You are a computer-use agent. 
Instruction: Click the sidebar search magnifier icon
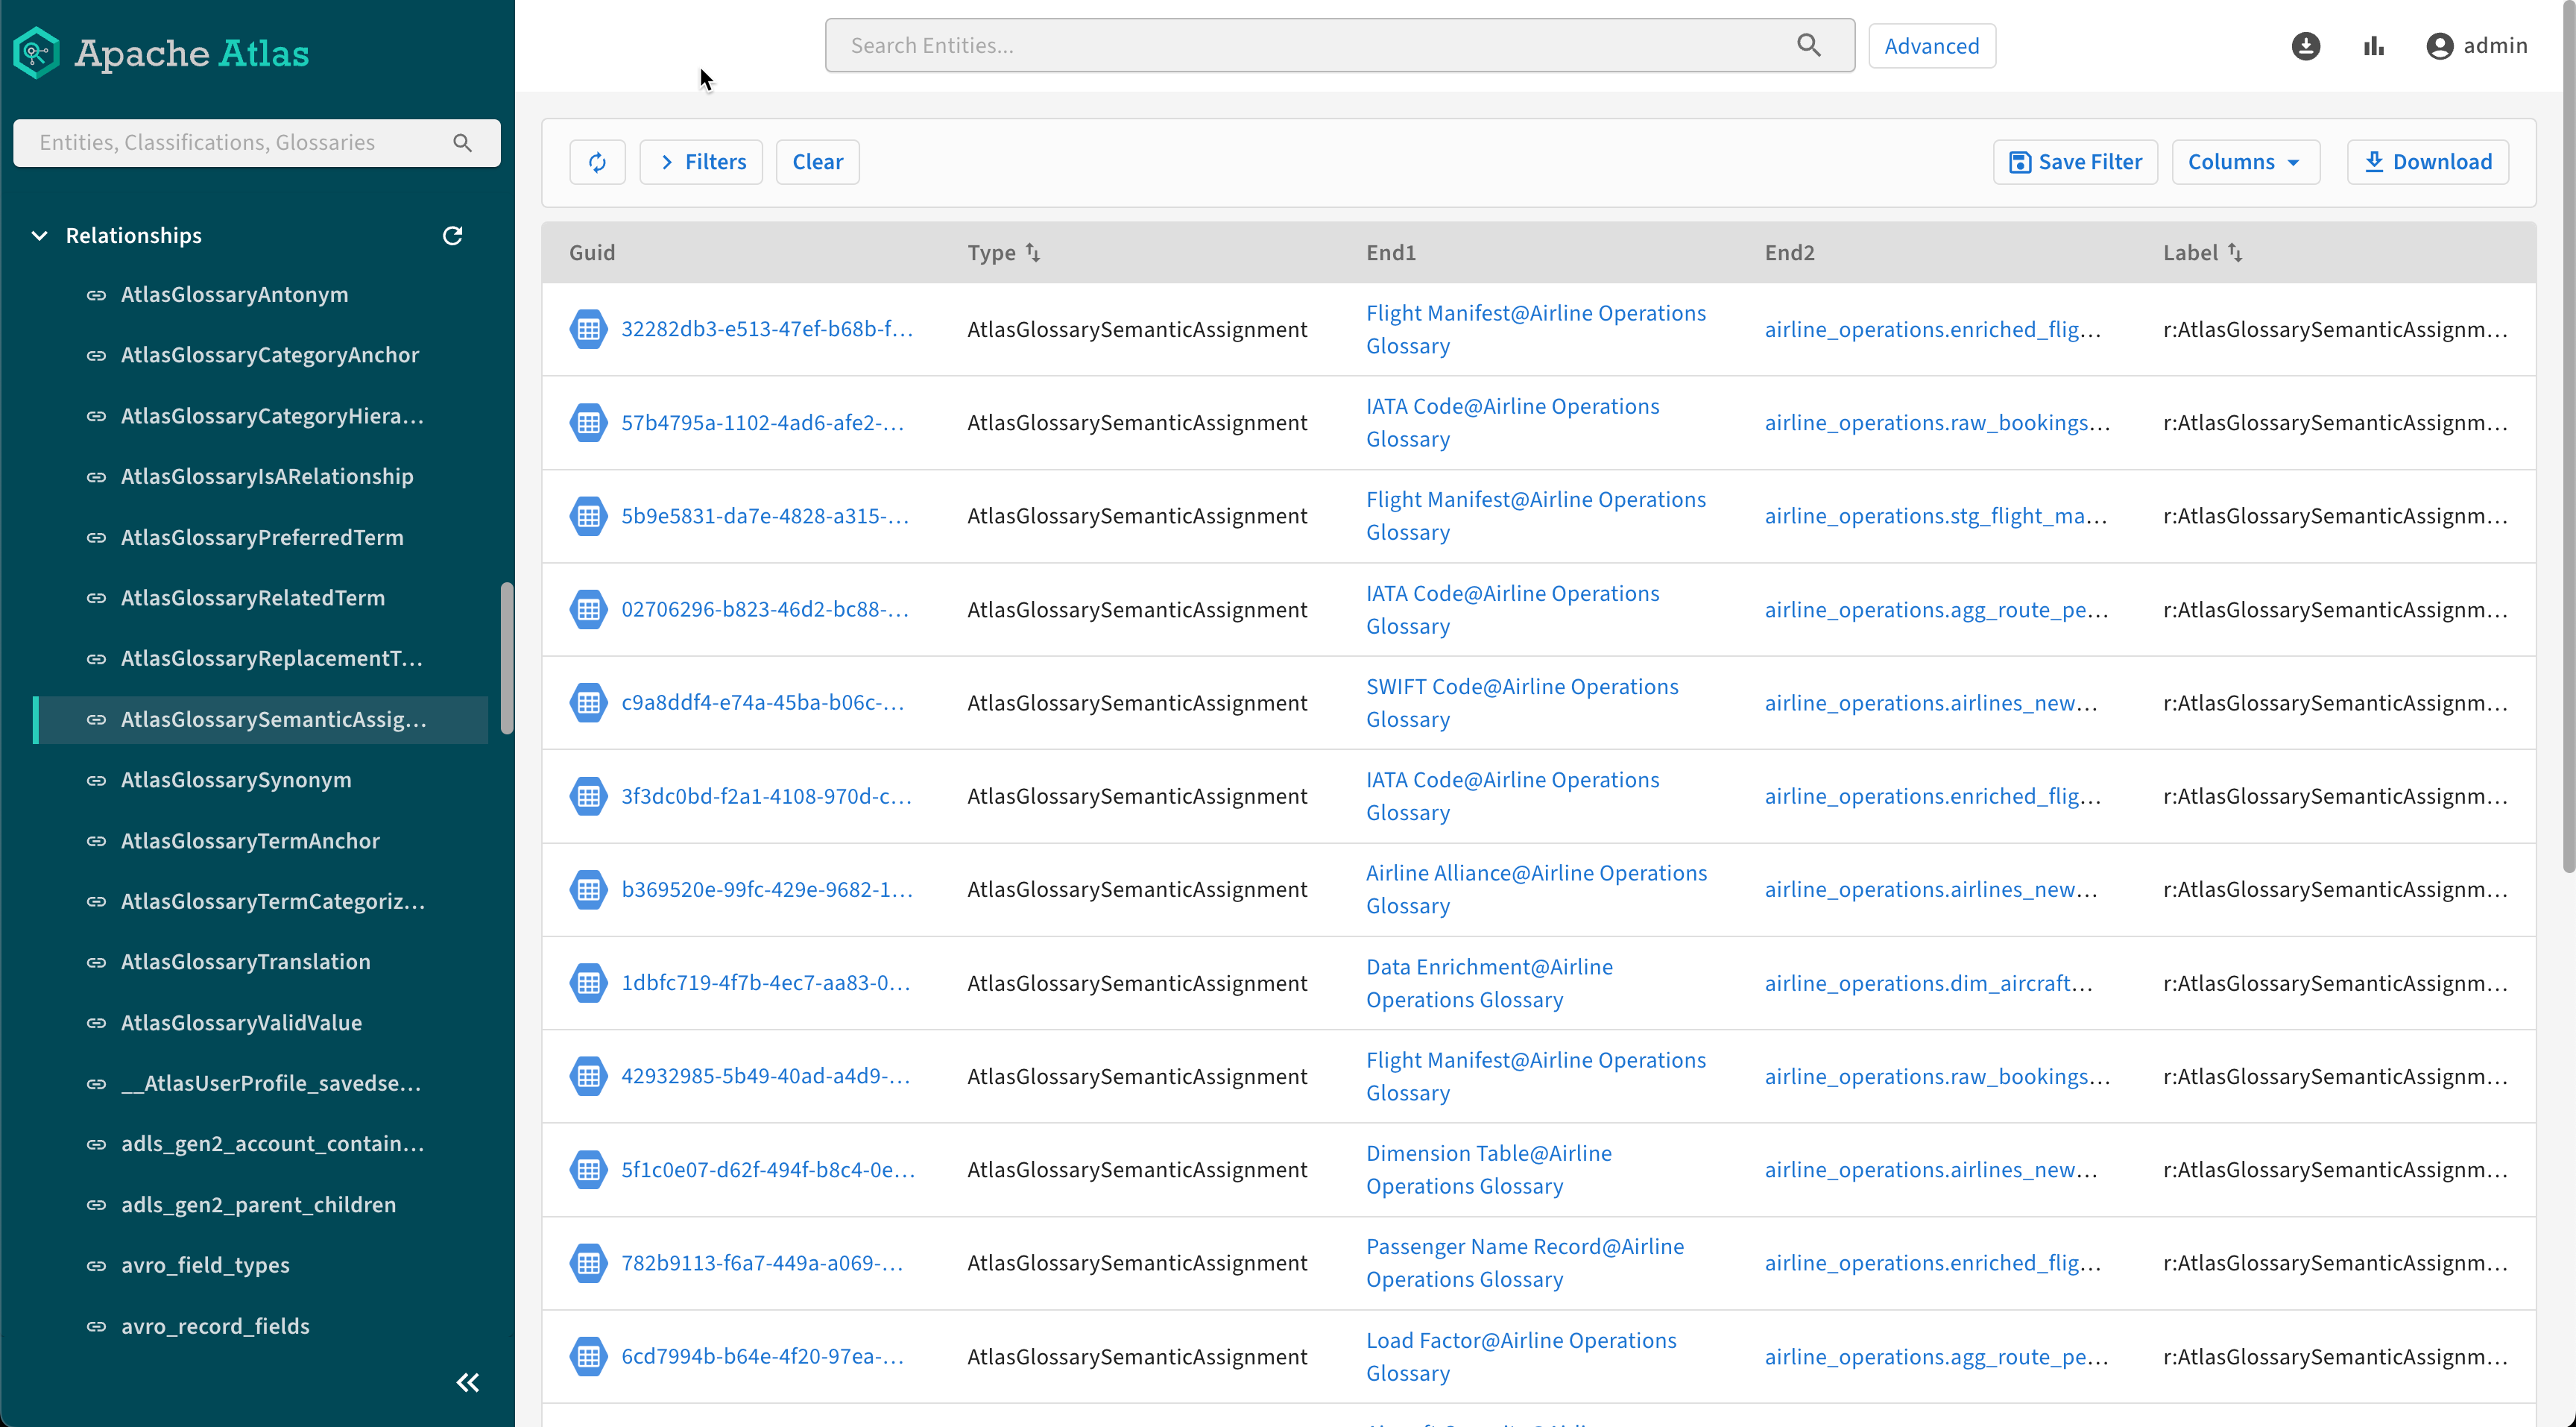point(462,143)
